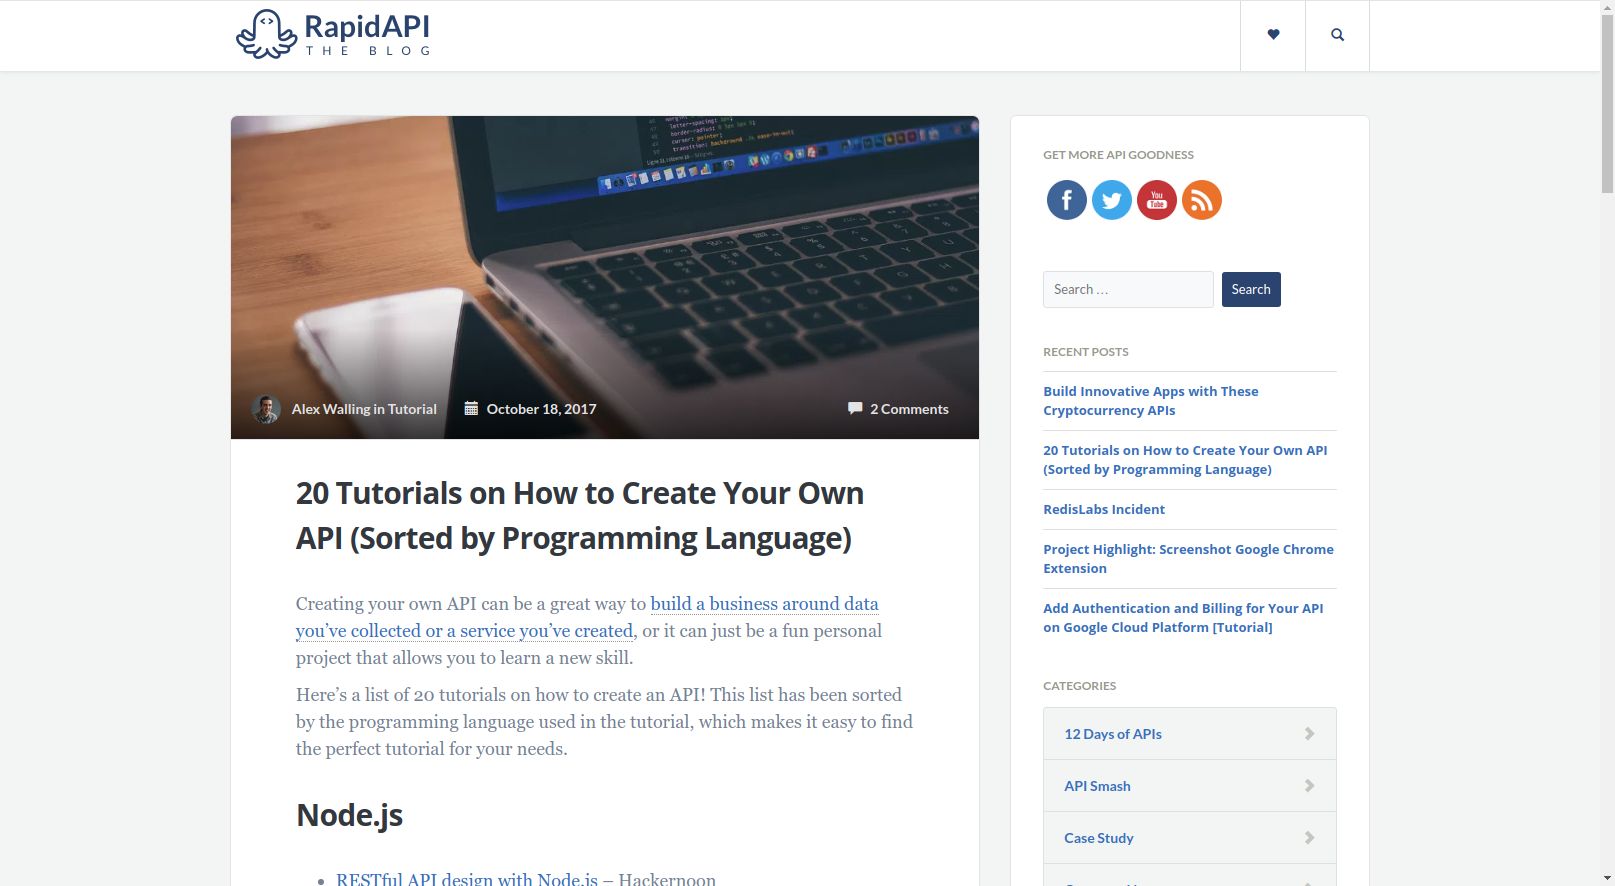Open the Twitter profile icon
The height and width of the screenshot is (886, 1615).
[1111, 200]
